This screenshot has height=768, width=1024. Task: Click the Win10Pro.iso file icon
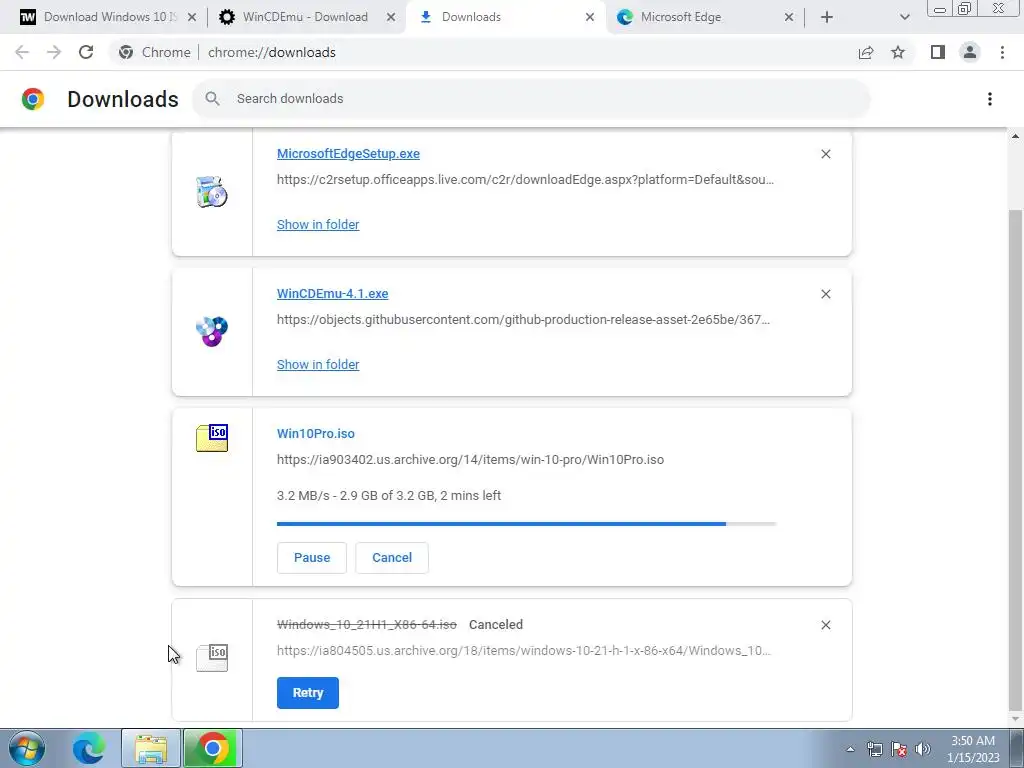pos(212,438)
